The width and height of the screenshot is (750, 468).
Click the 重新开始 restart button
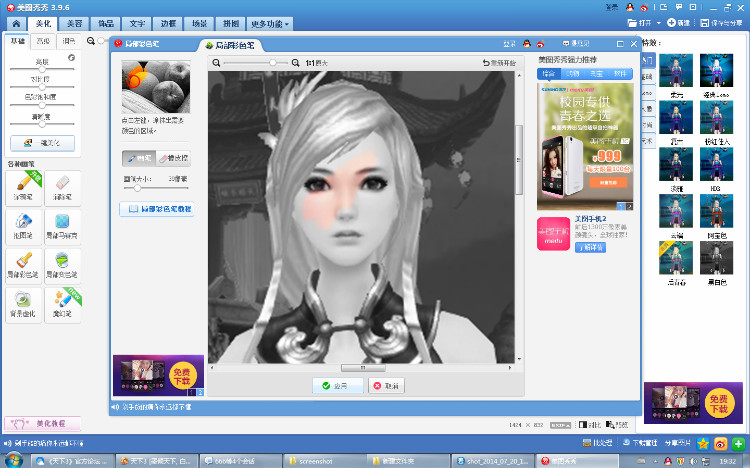tap(499, 63)
